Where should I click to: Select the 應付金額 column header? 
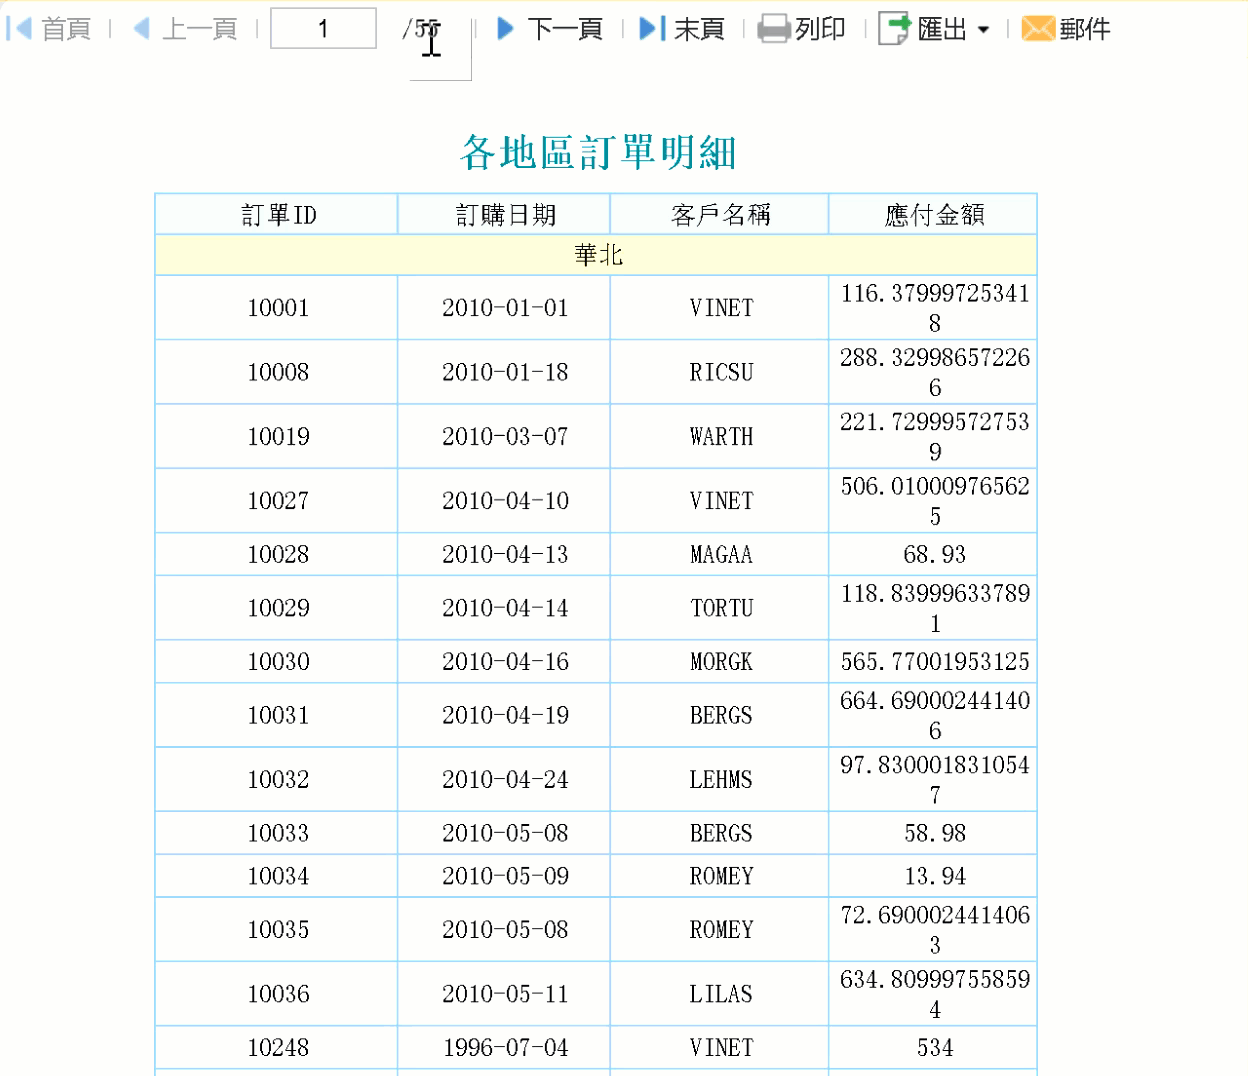point(933,214)
